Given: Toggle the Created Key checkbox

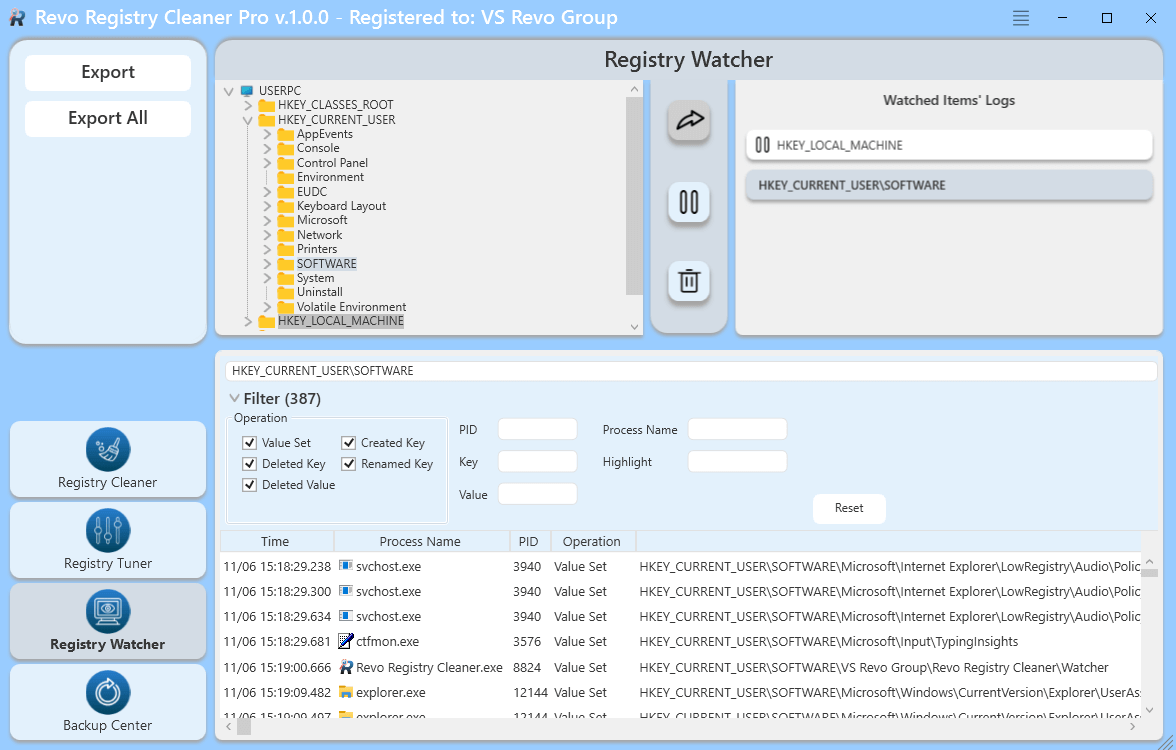Looking at the screenshot, I should [349, 443].
